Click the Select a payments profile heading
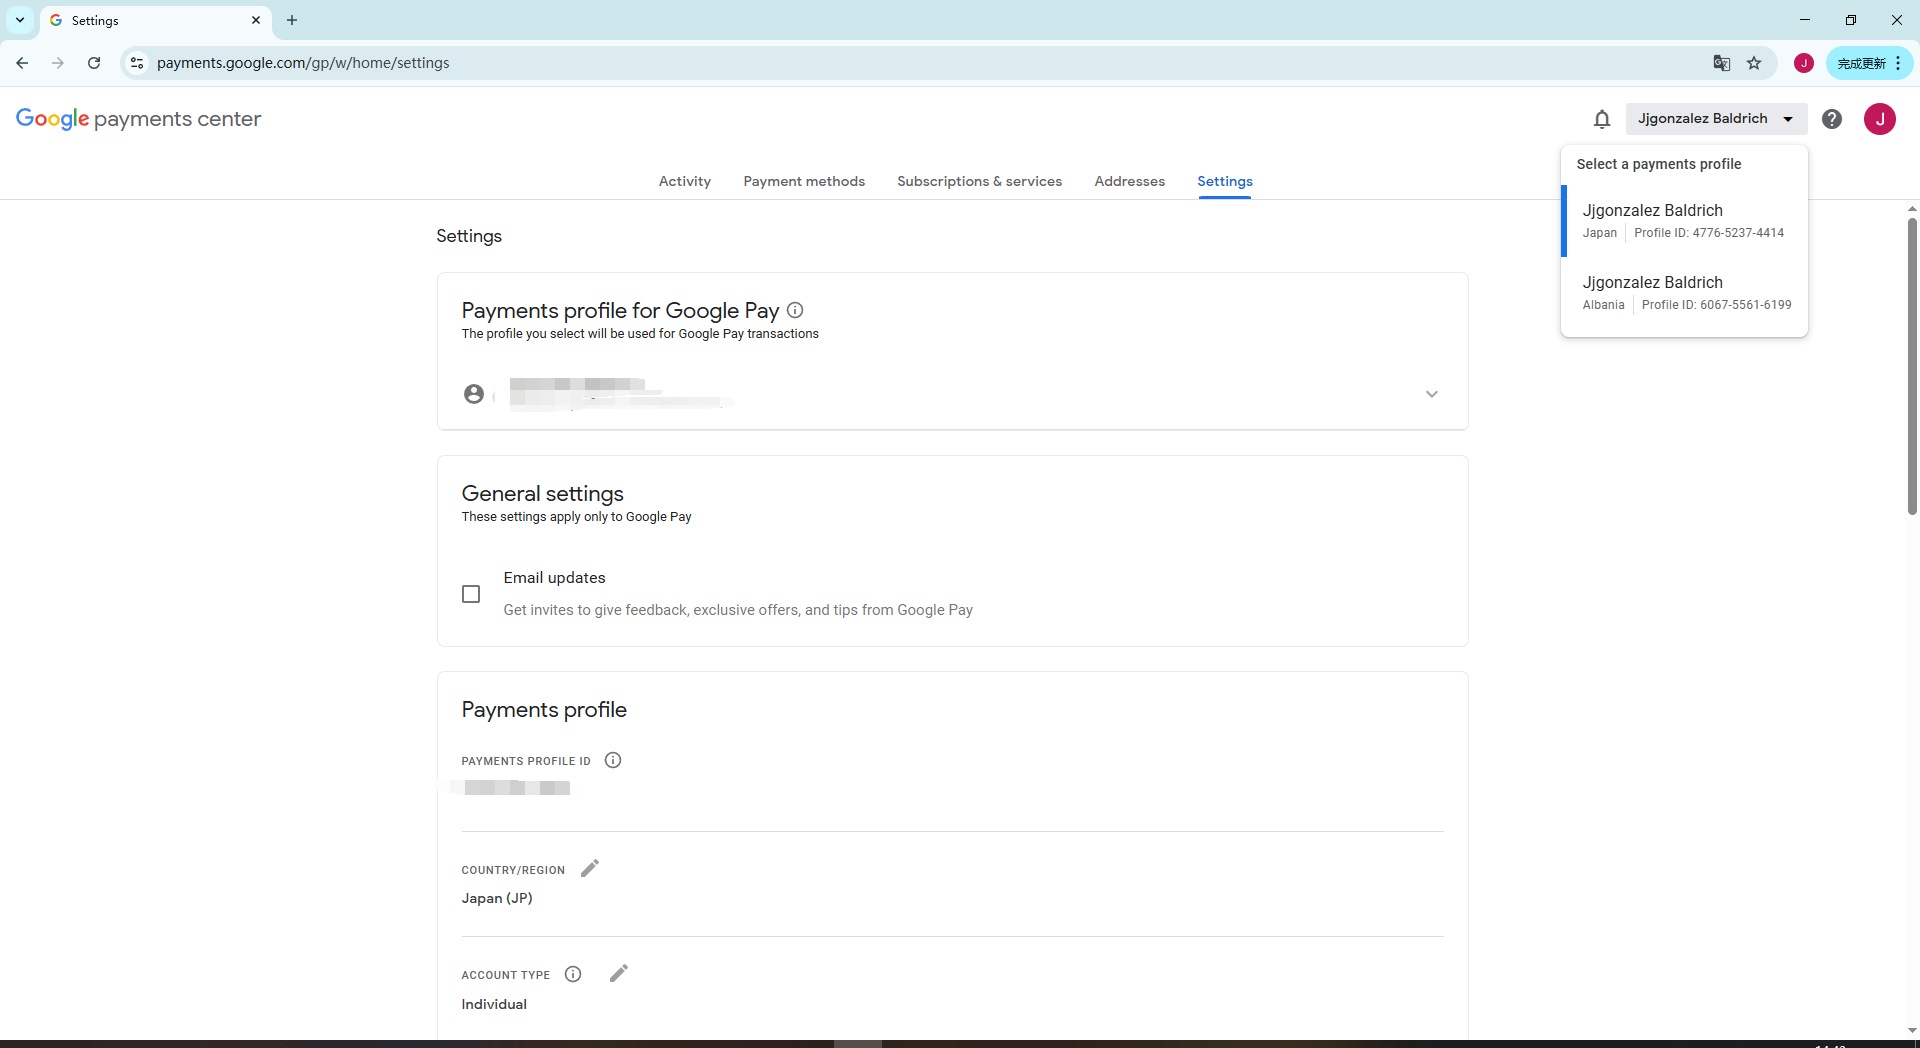 pyautogui.click(x=1659, y=164)
